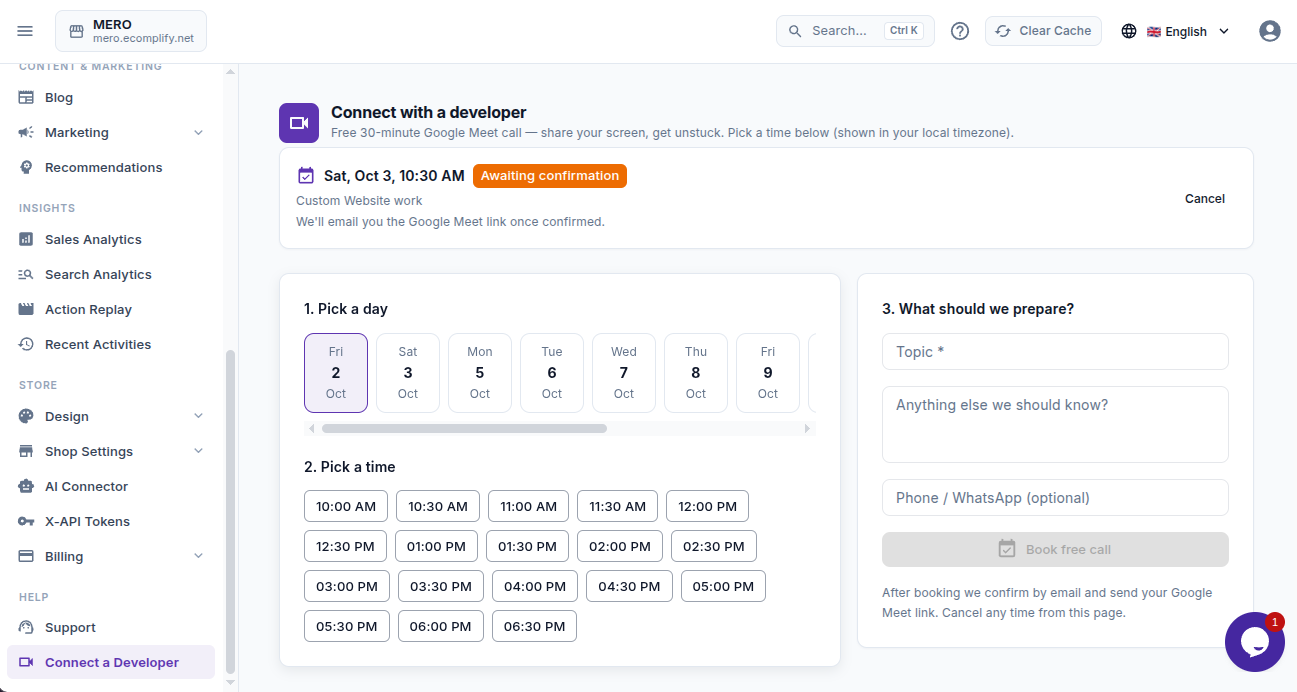
Task: Click the user account avatar
Action: coord(1270,31)
